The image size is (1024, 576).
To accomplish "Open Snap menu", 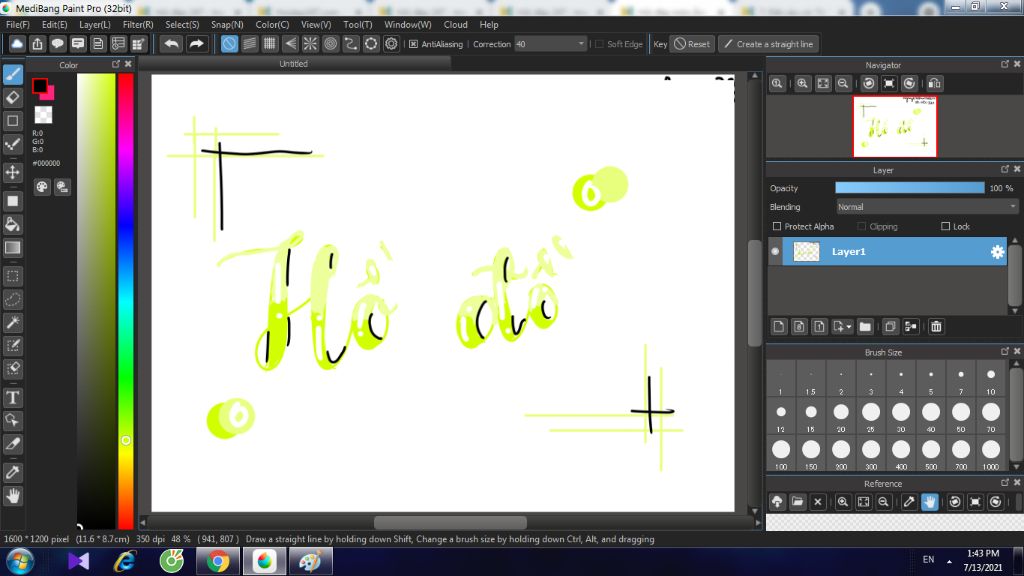I will [x=227, y=24].
